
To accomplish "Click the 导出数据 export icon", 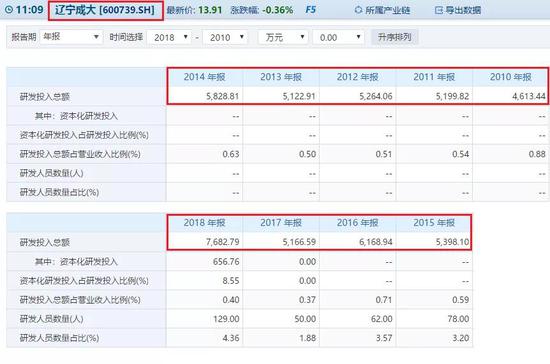I will tap(438, 10).
